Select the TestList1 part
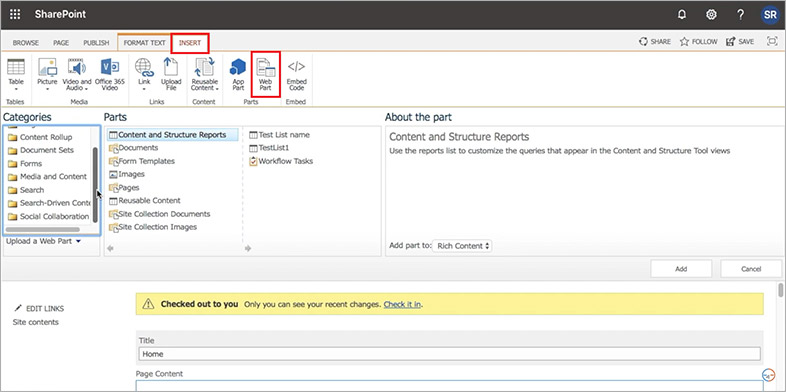The width and height of the screenshot is (786, 392). click(269, 148)
